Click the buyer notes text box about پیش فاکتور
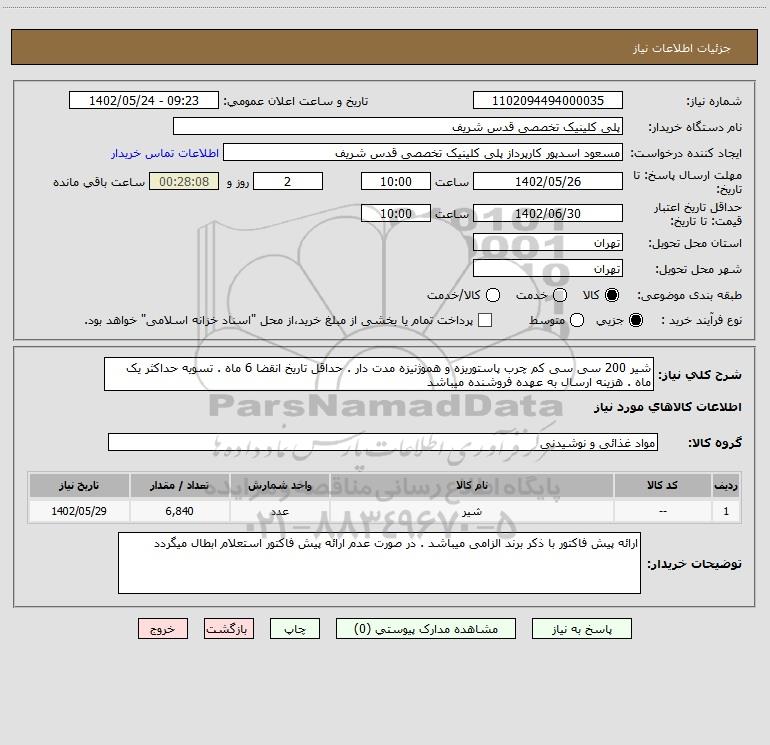The width and height of the screenshot is (770, 745). coord(379,563)
